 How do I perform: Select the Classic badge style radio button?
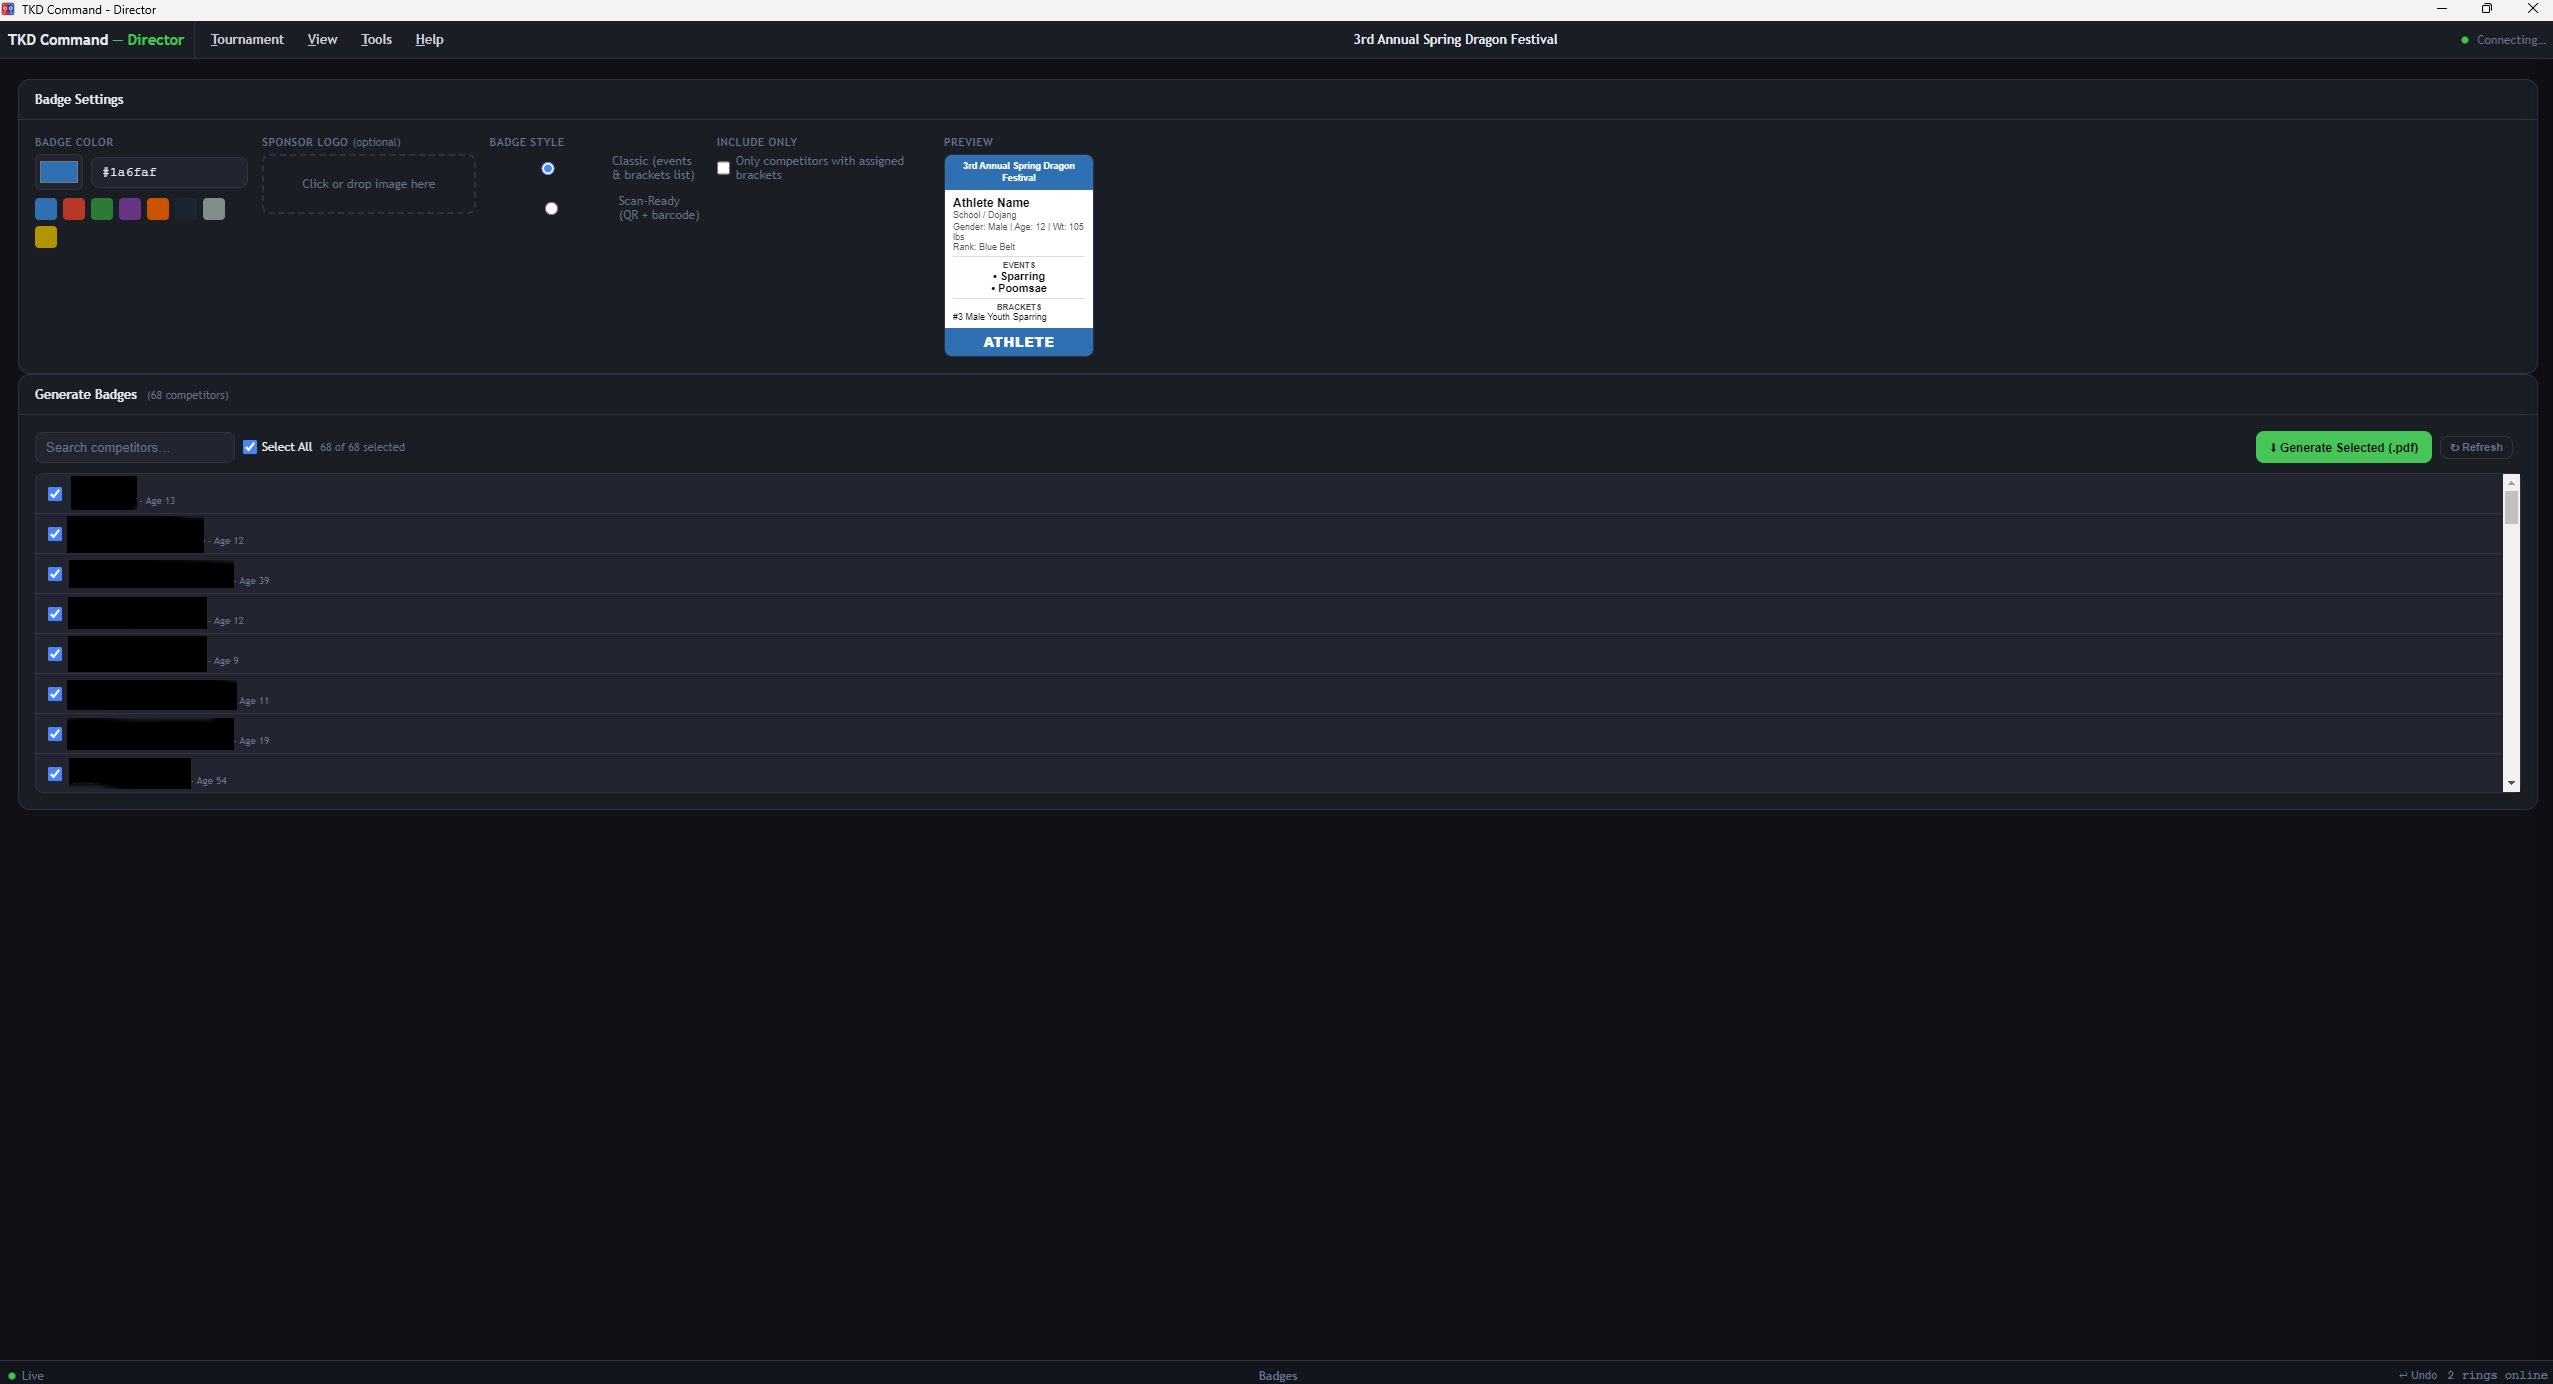pos(548,168)
